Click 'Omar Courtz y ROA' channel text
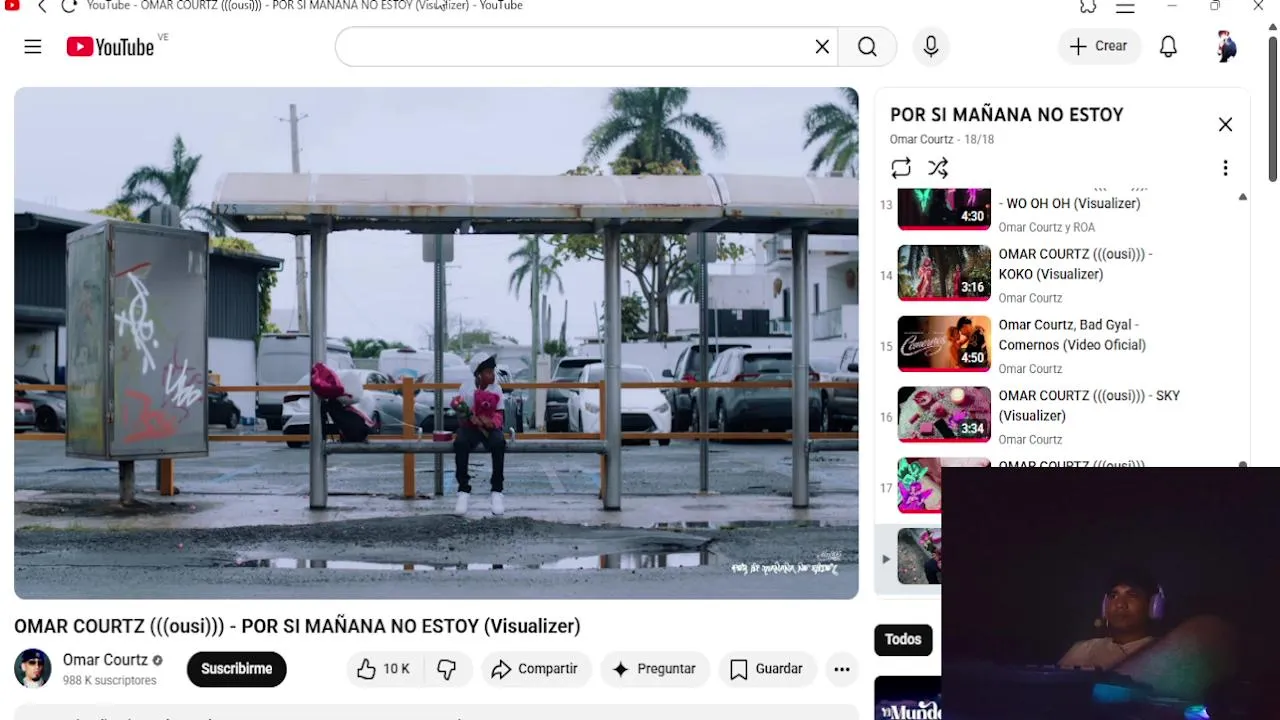This screenshot has height=720, width=1280. coord(1046,228)
